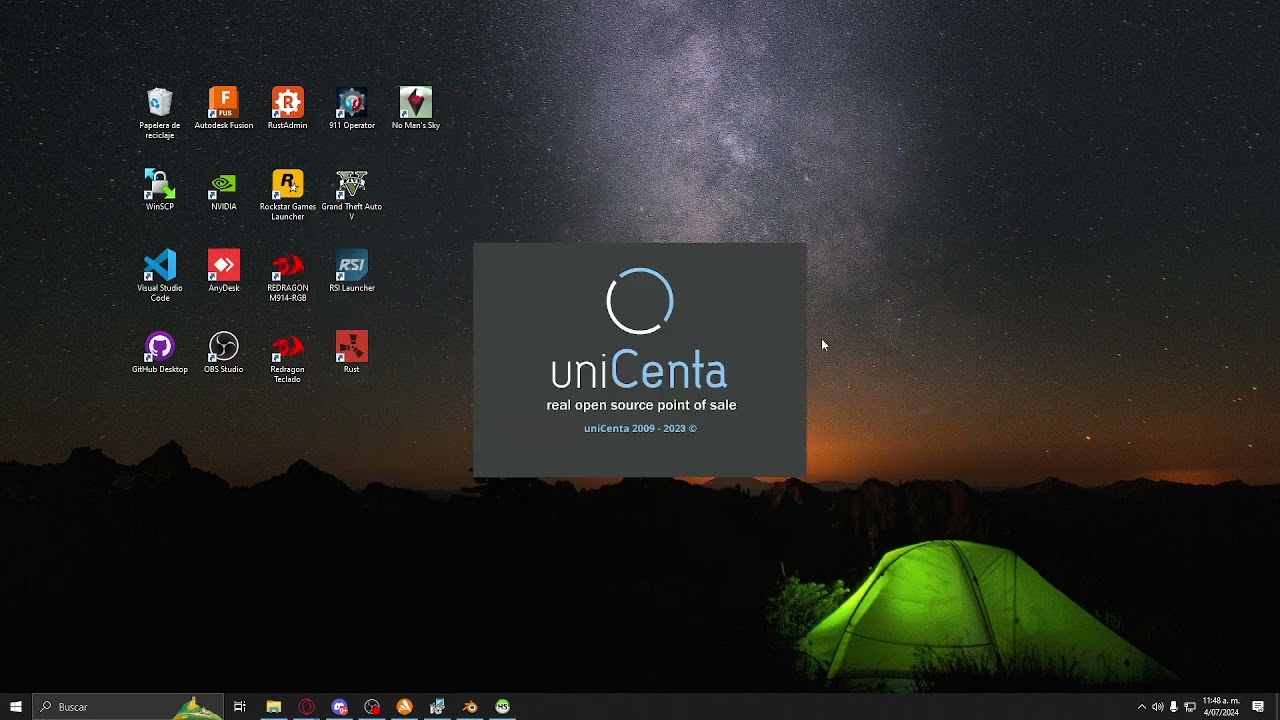Select the Autodesk Fusion desktop shortcut
This screenshot has height=720, width=1280.
coord(224,109)
